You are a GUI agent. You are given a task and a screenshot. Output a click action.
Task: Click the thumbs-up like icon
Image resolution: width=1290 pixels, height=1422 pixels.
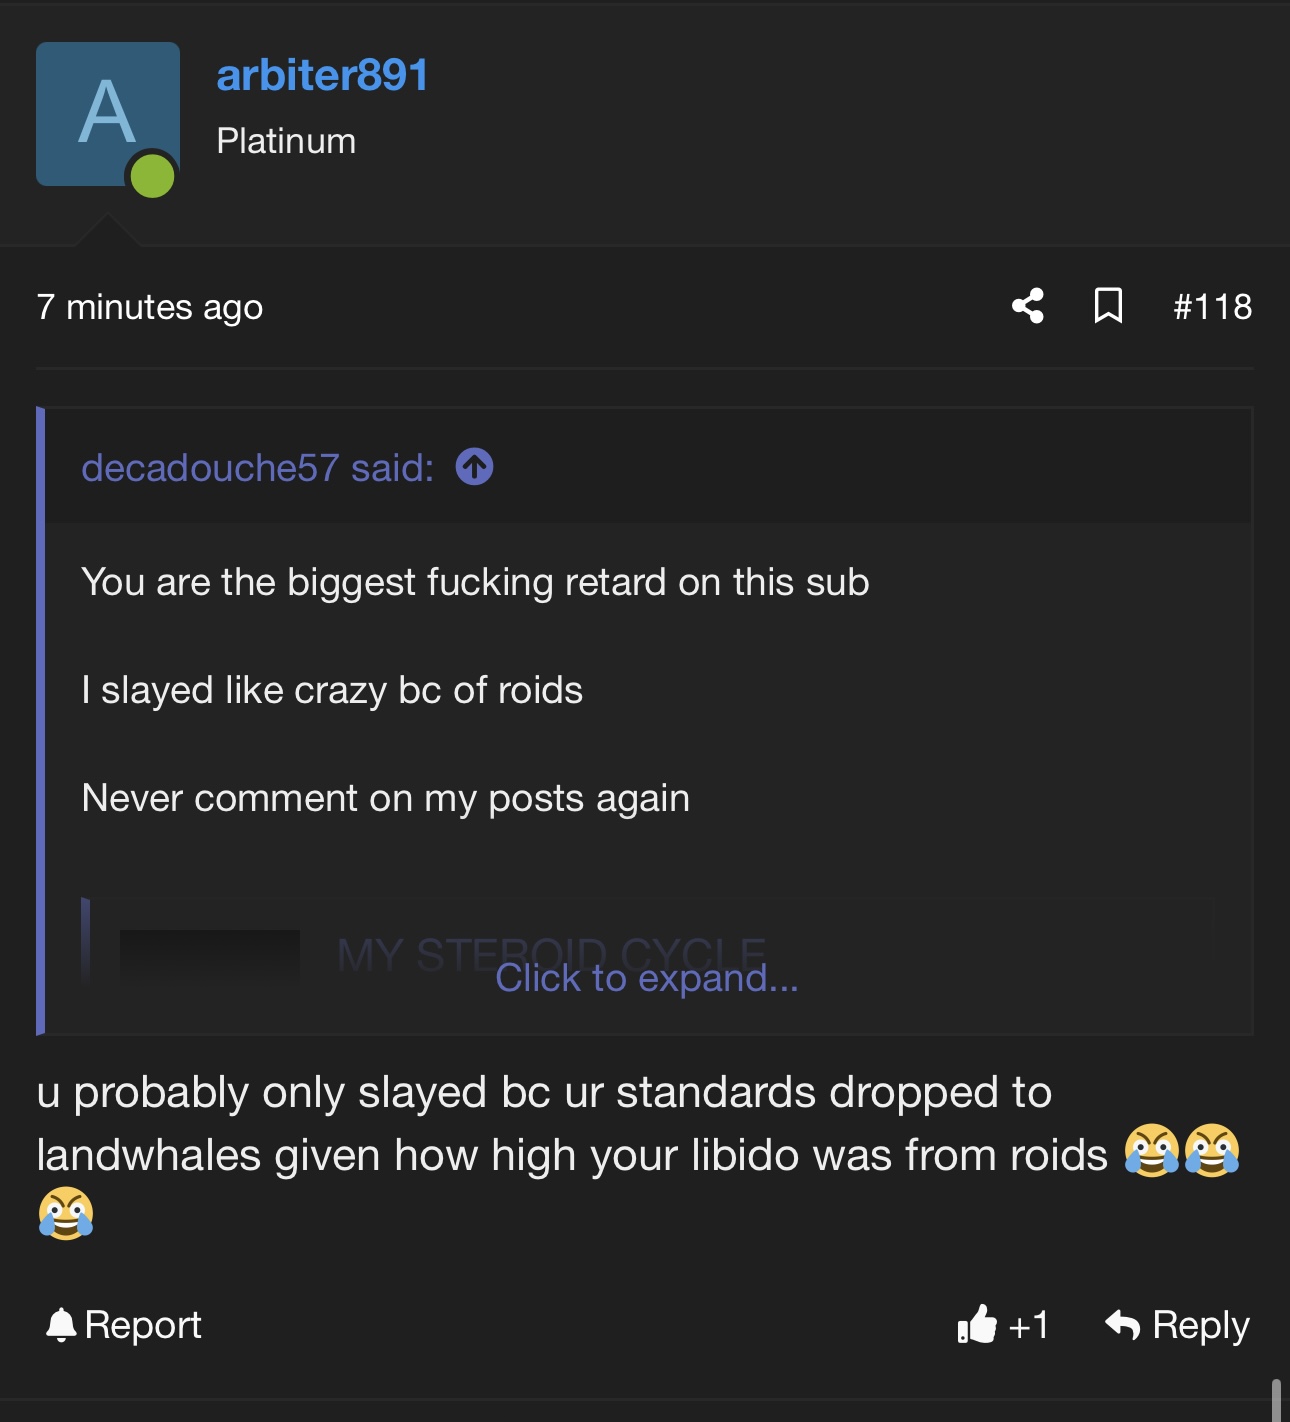pyautogui.click(x=977, y=1325)
